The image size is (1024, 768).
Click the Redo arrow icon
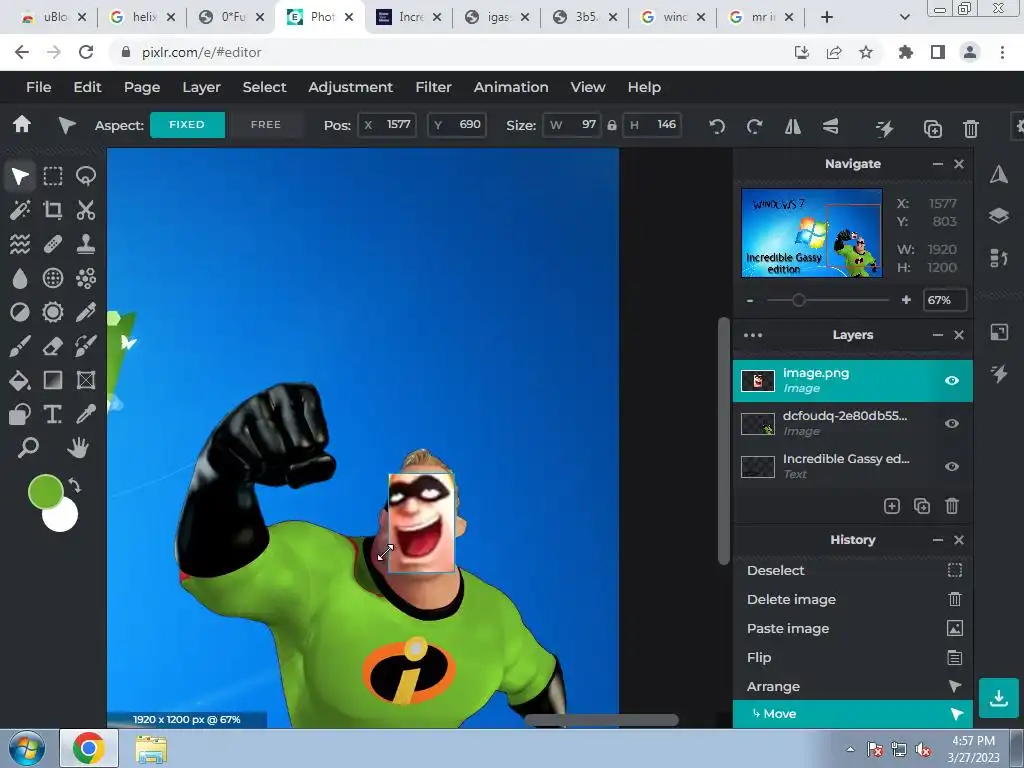coord(754,127)
